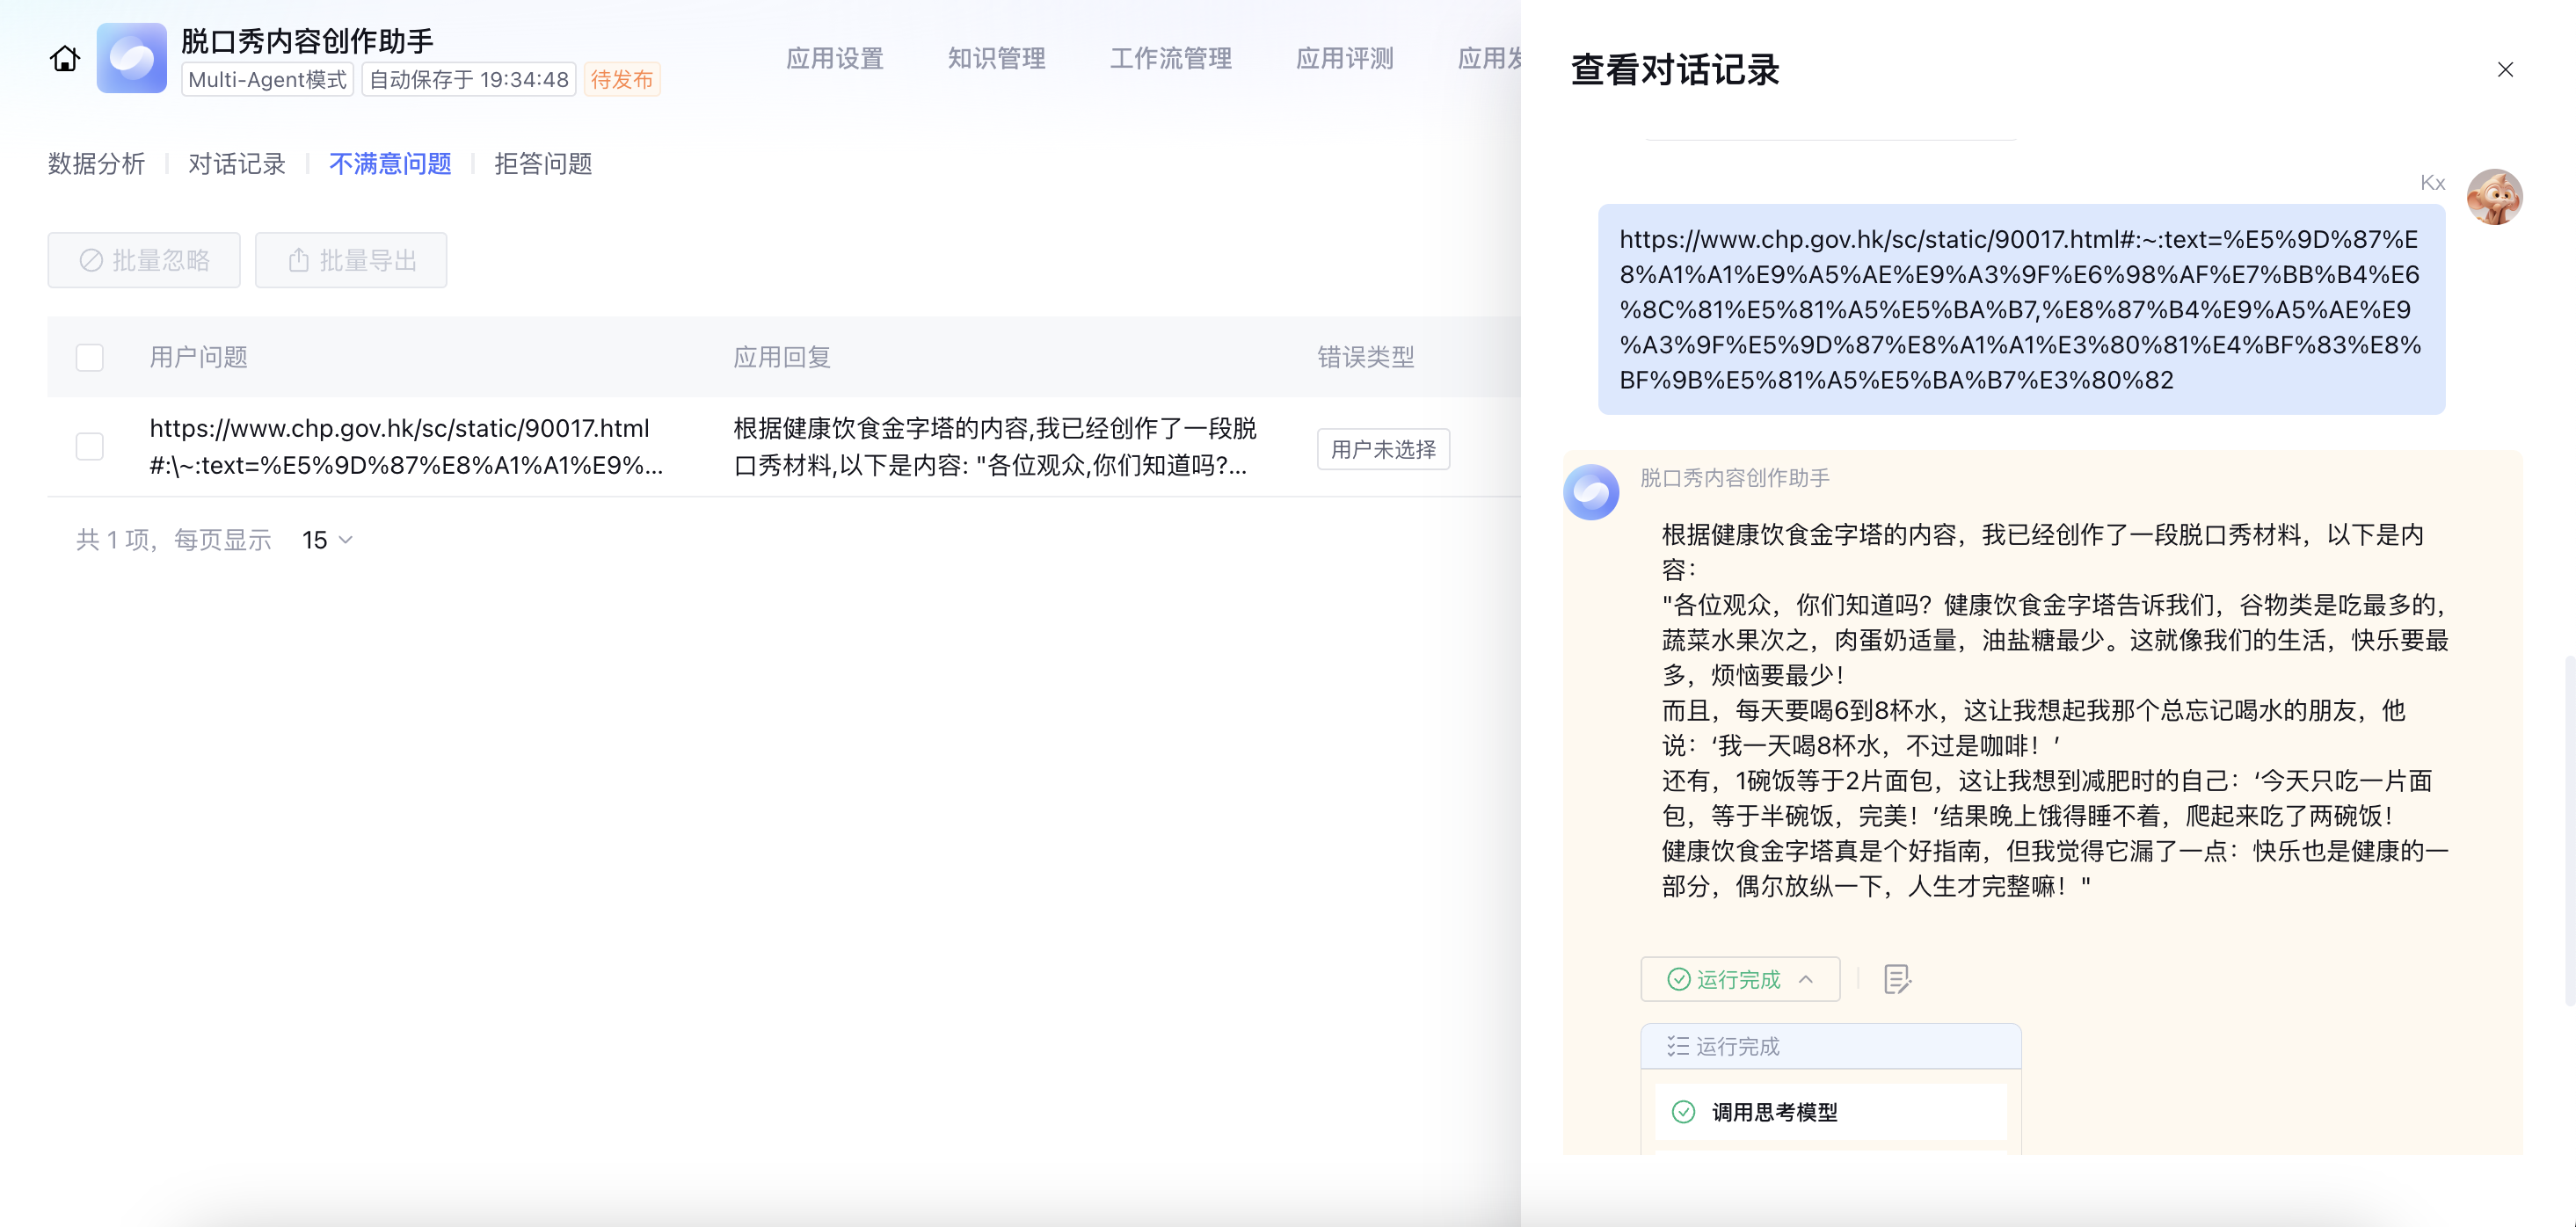Click the 用户未选择 error type tag

[1382, 449]
